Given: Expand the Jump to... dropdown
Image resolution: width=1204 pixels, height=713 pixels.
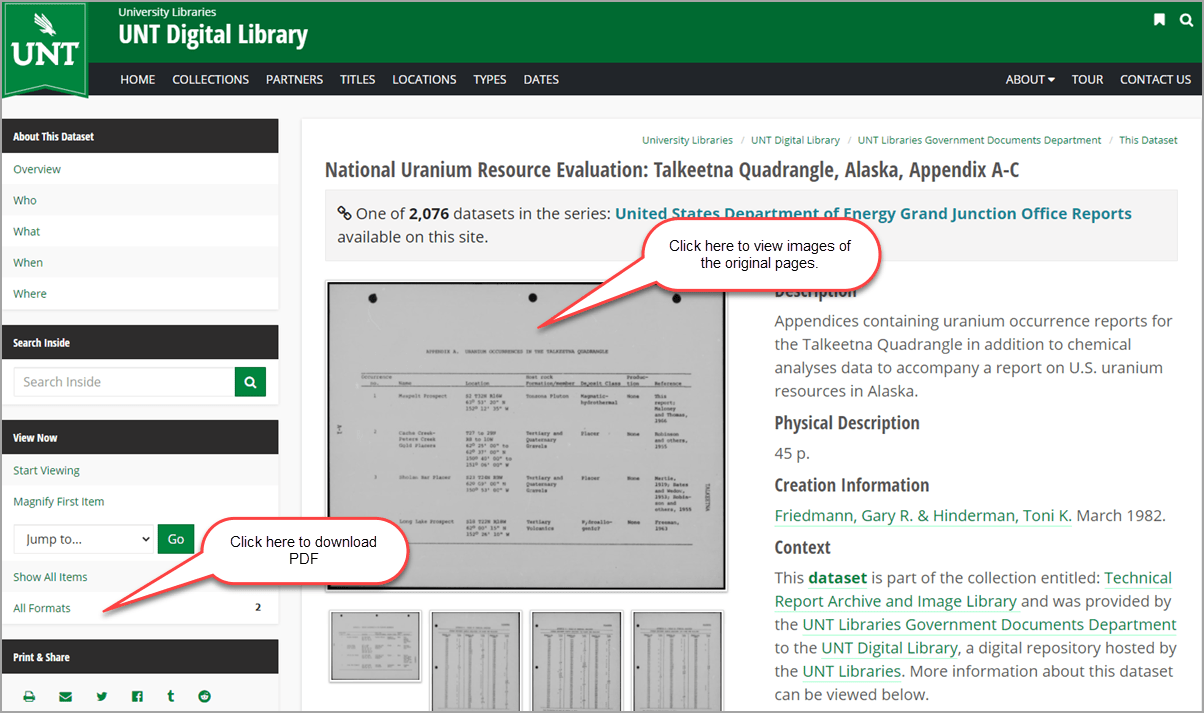Looking at the screenshot, I should [x=83, y=538].
